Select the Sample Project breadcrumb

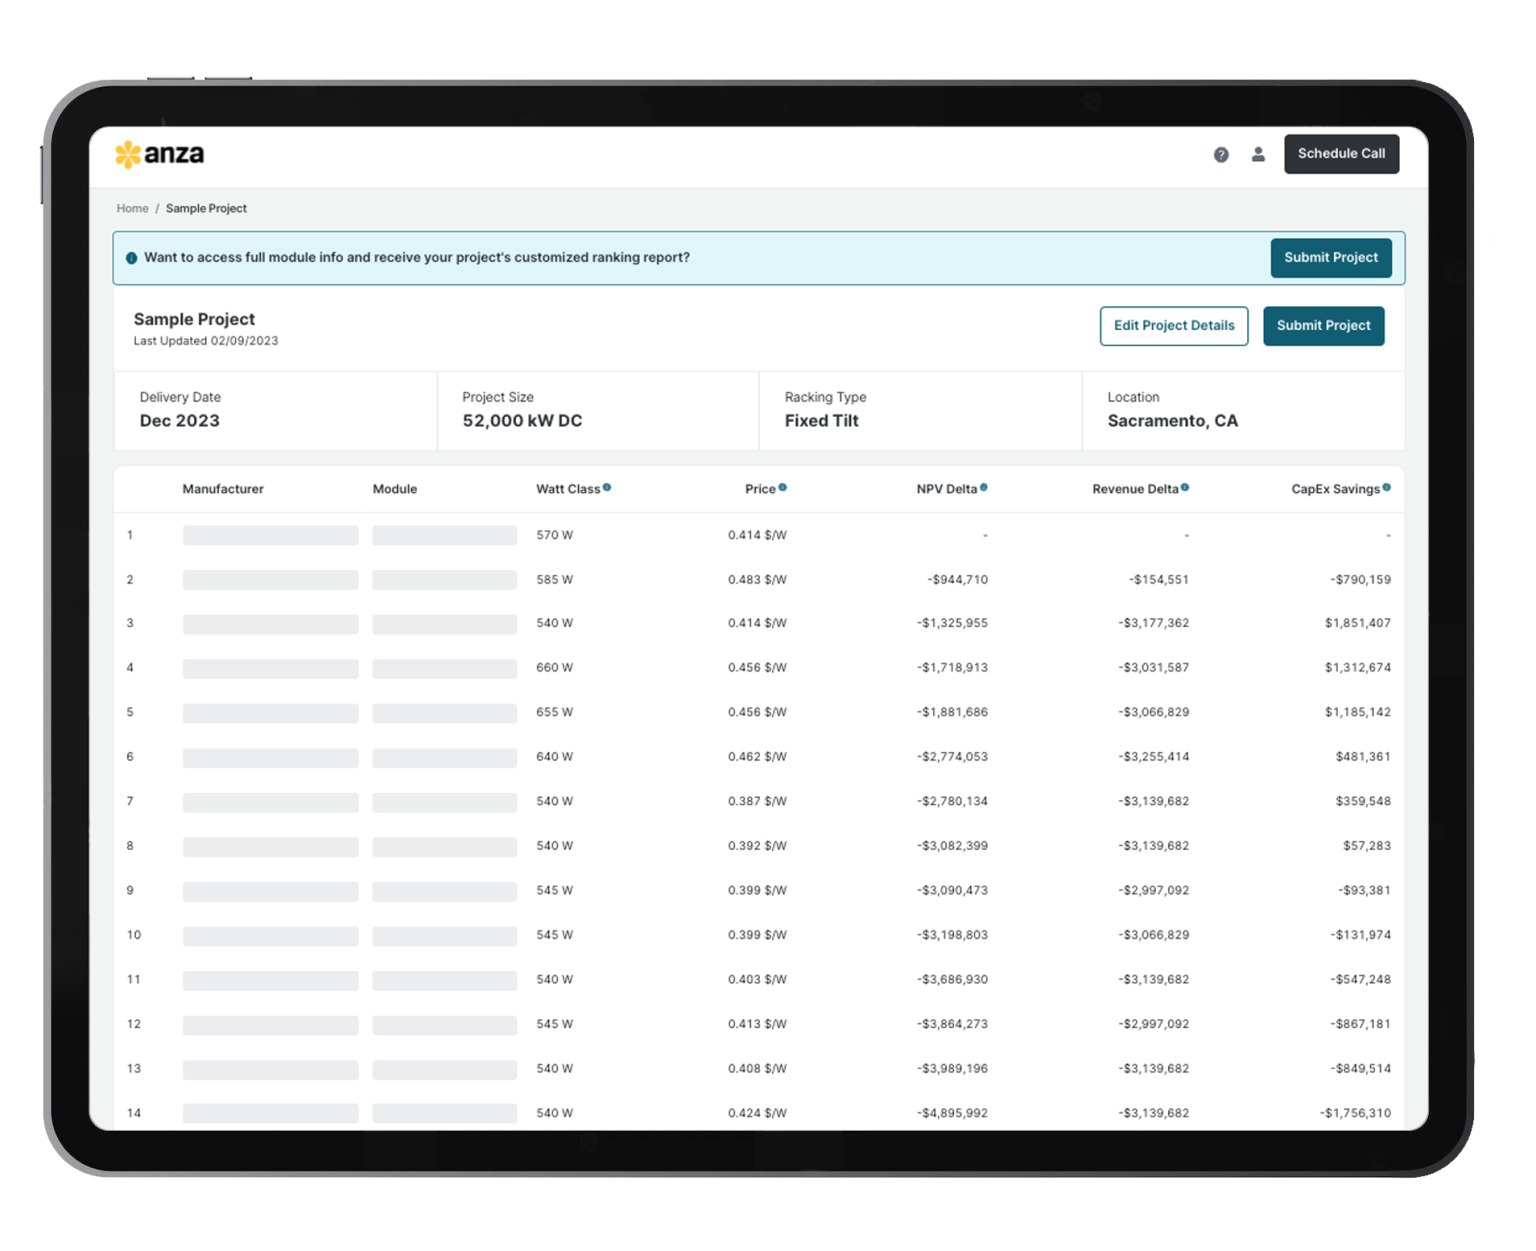coord(206,208)
